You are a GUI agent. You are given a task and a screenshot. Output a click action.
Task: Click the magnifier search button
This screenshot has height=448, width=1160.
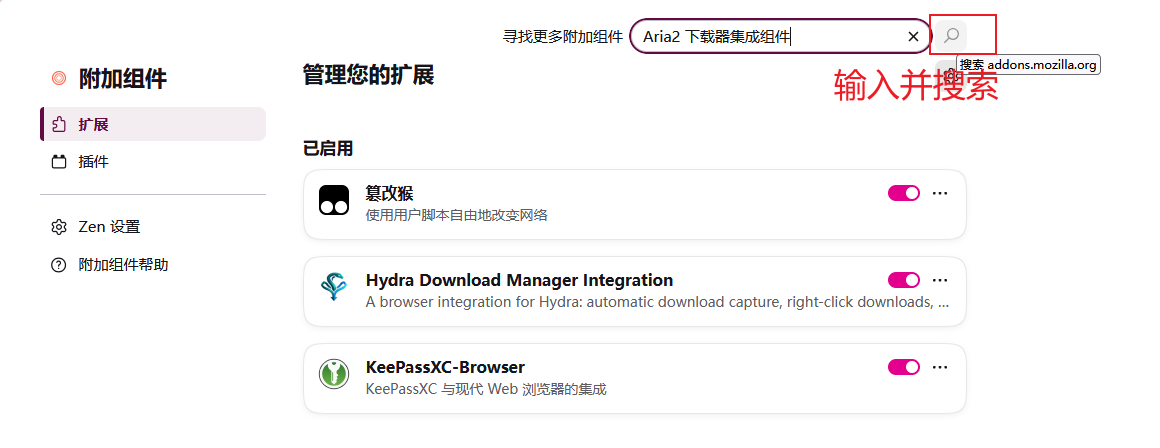(951, 35)
